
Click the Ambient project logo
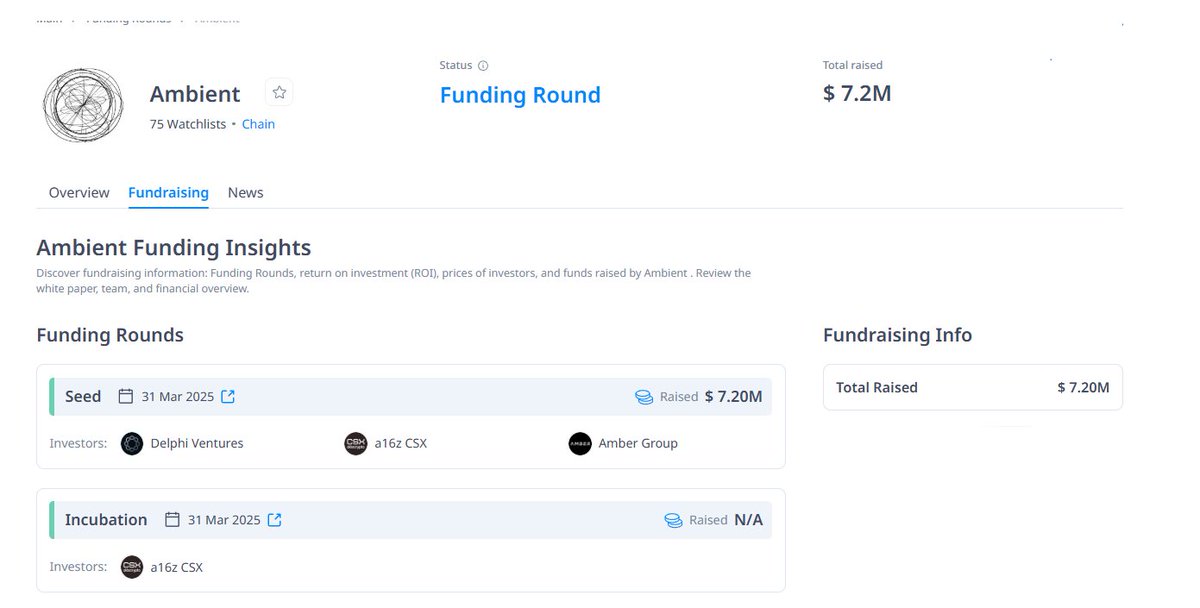[84, 105]
